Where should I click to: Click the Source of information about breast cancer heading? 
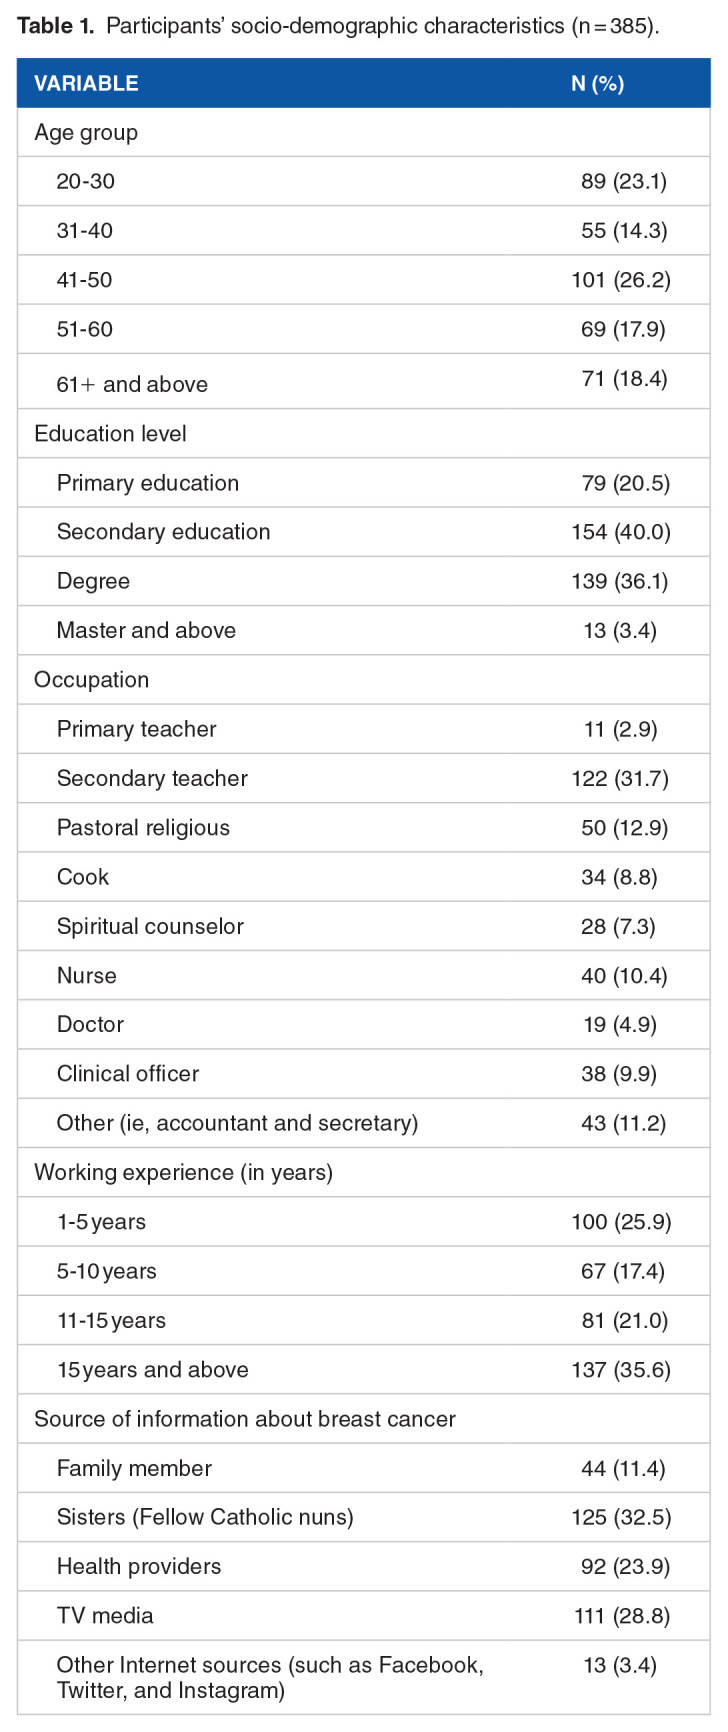tap(245, 1419)
